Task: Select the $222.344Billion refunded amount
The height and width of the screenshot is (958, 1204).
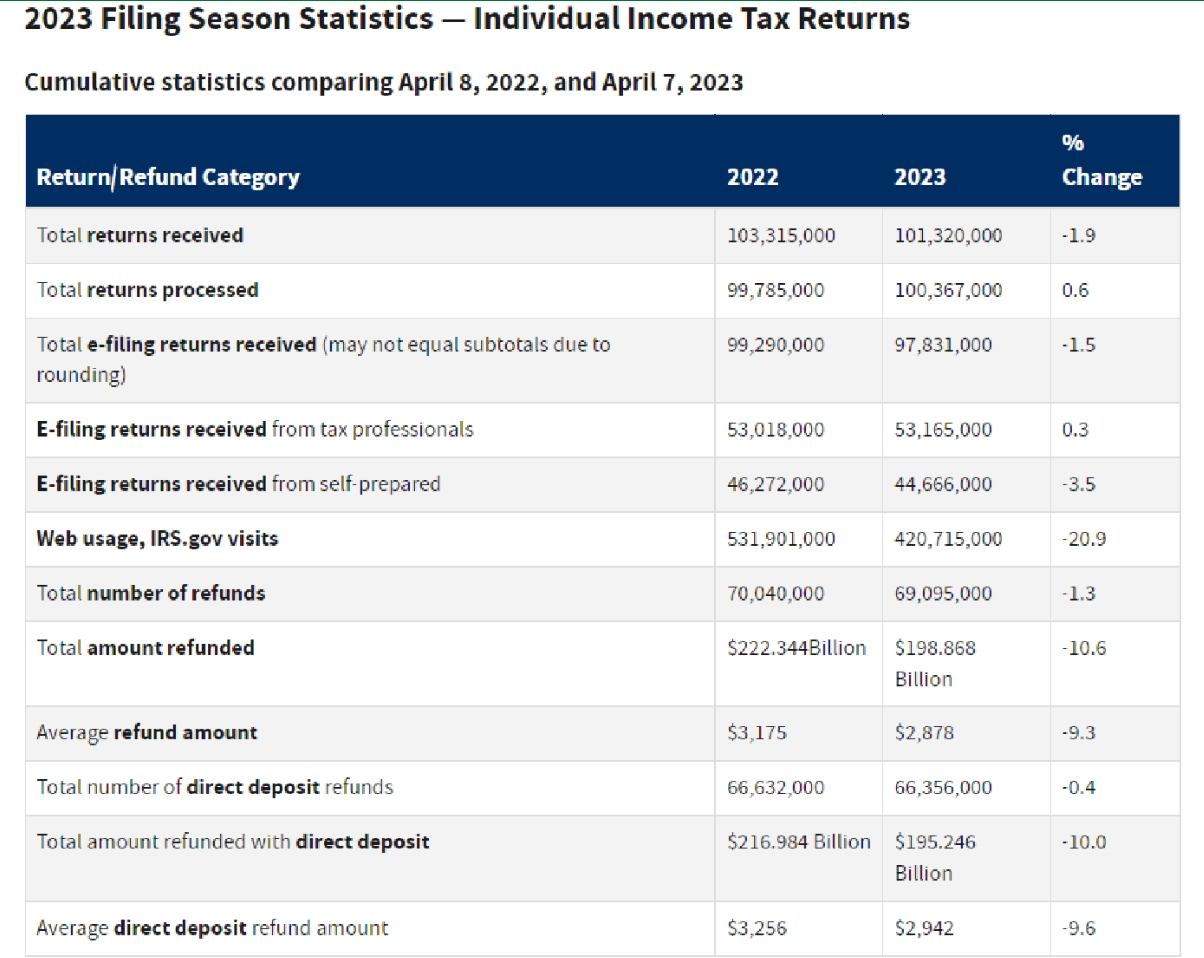Action: pos(796,648)
